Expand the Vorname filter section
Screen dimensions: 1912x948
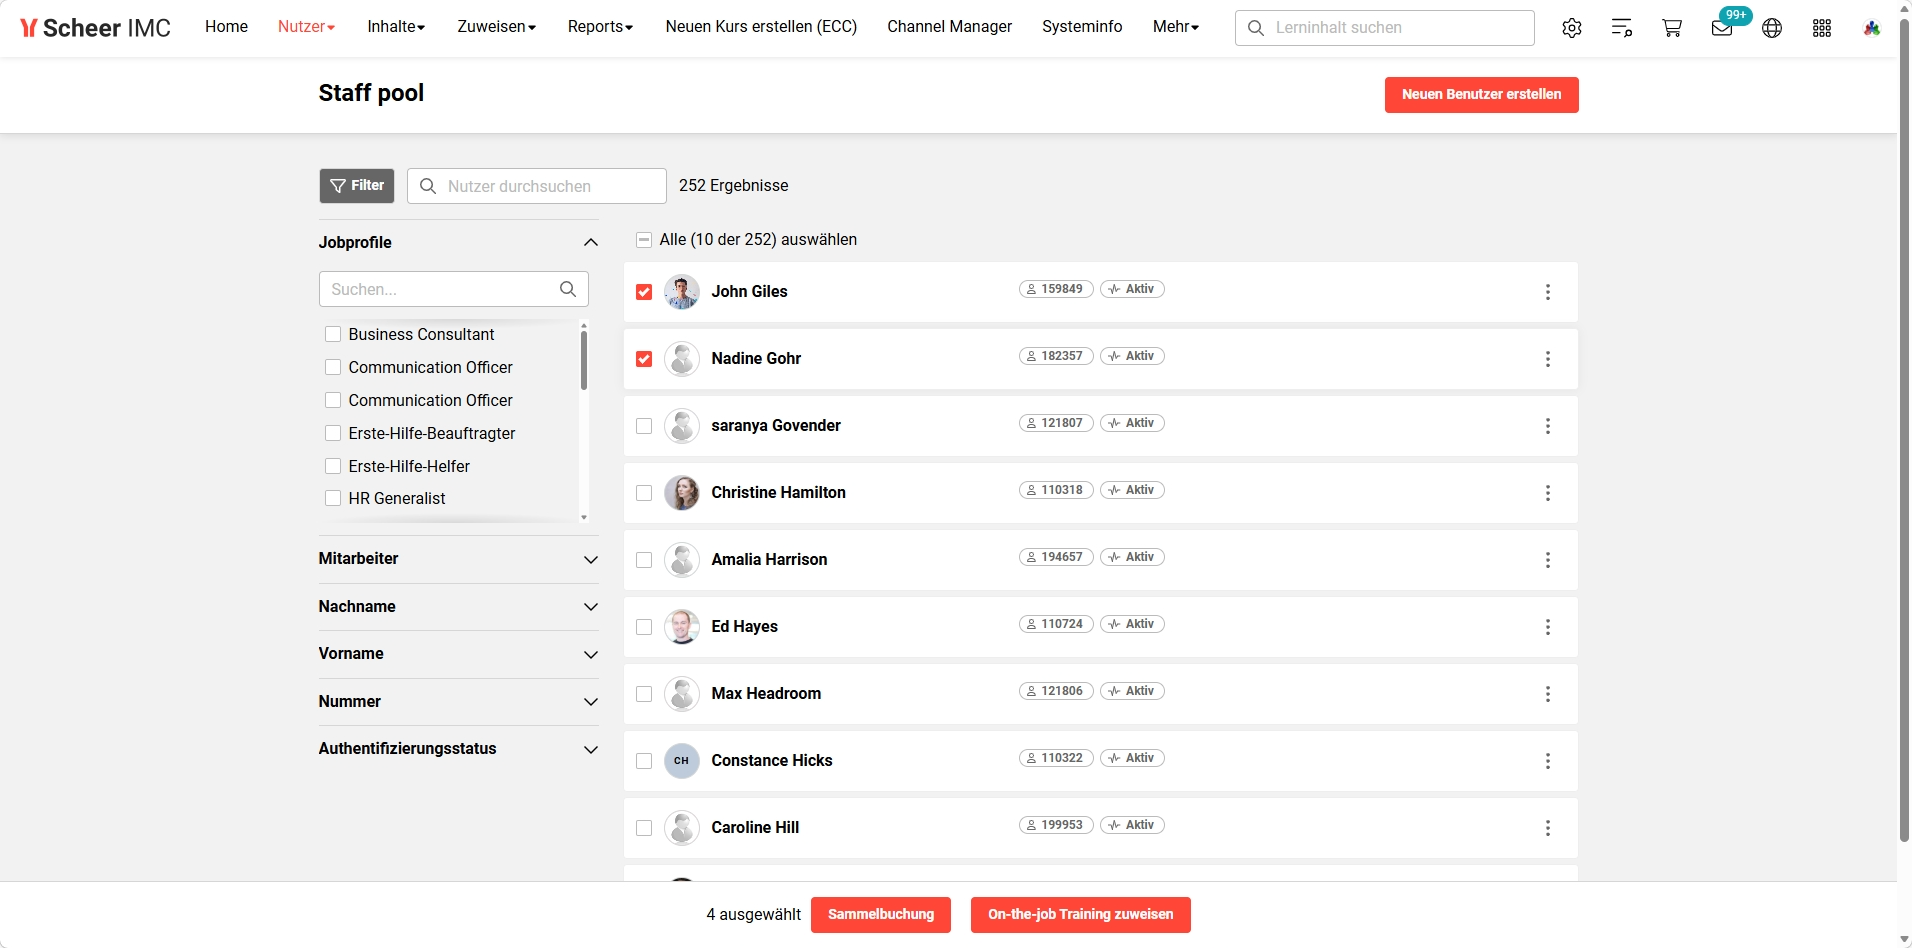point(591,654)
